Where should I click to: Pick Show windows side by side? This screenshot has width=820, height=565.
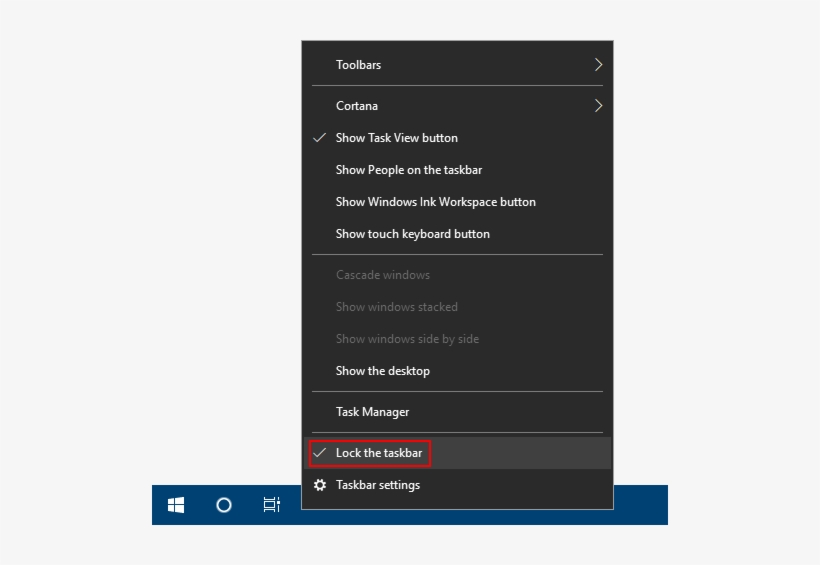coord(407,339)
